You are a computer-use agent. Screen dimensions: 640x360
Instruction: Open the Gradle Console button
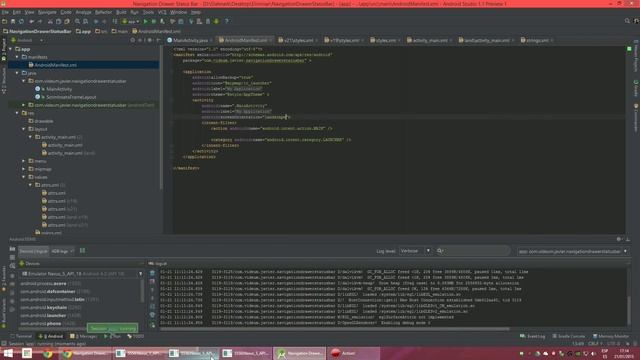569,336
